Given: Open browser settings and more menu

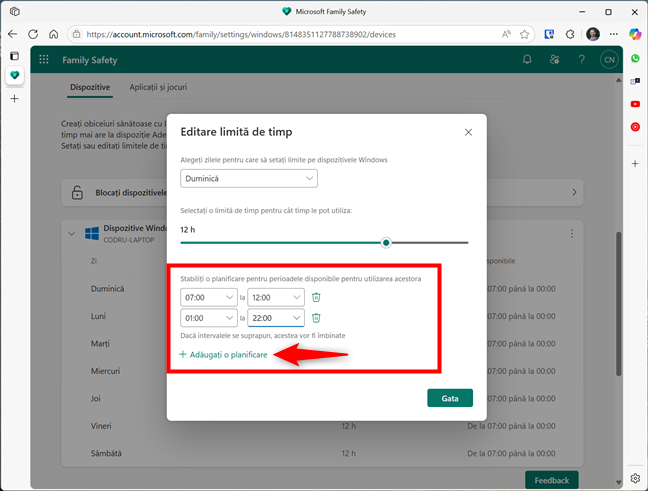Looking at the screenshot, I should (x=614, y=34).
